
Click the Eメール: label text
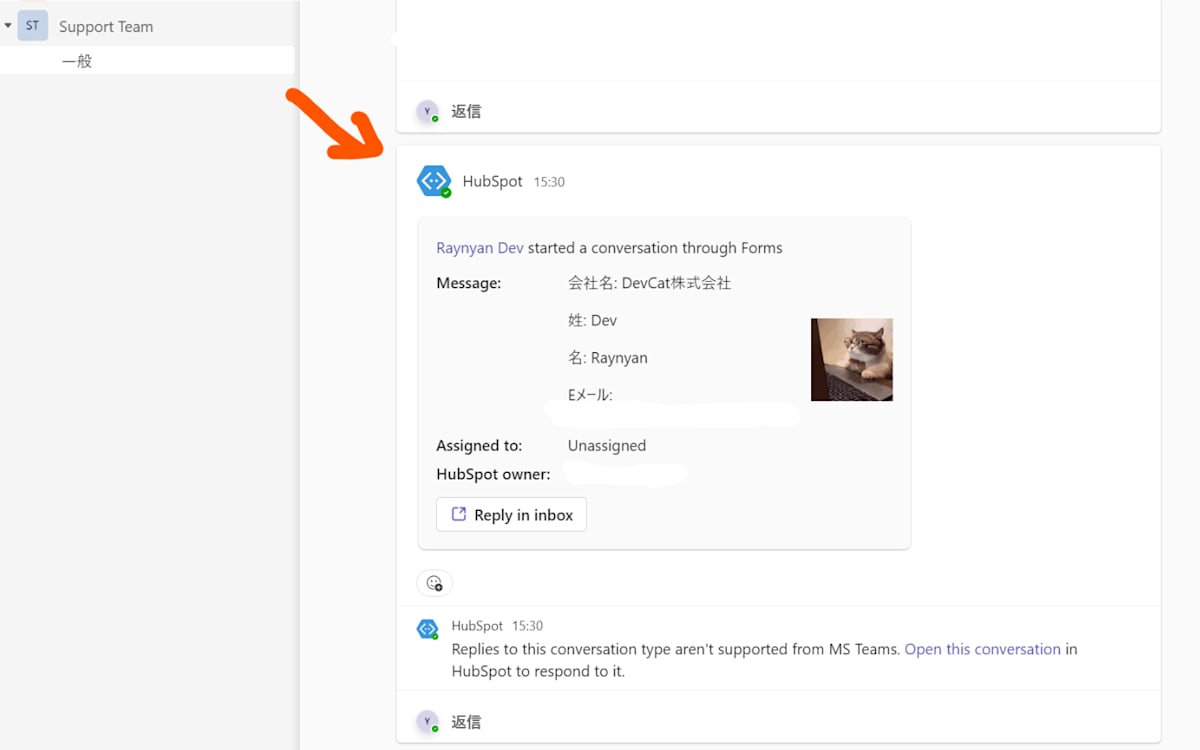pyautogui.click(x=590, y=395)
